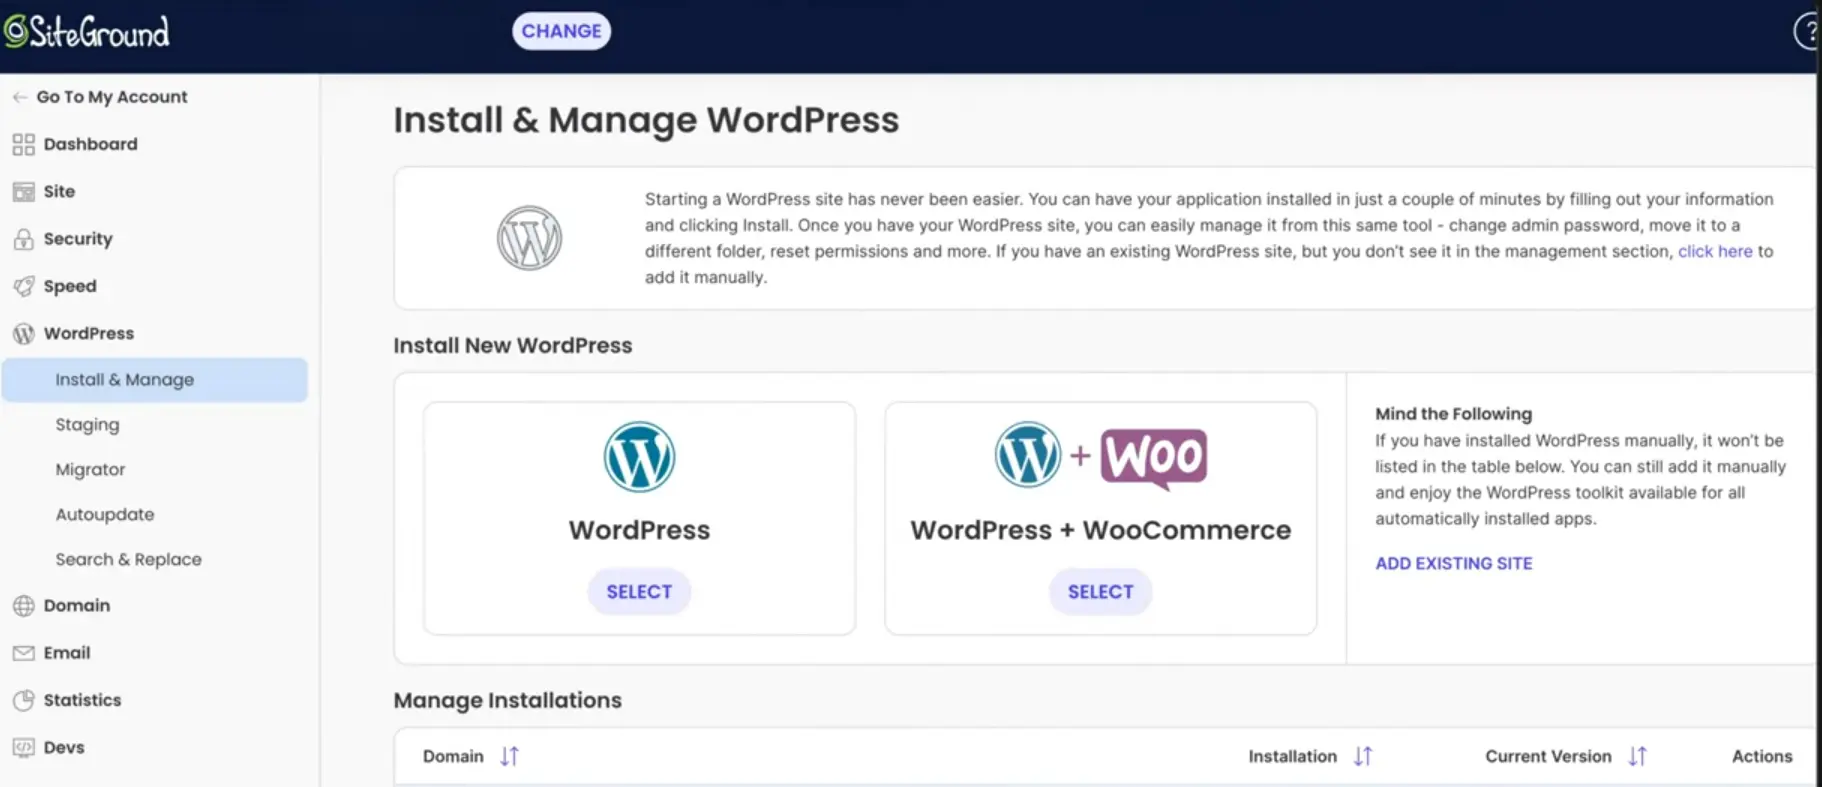This screenshot has width=1822, height=787.
Task: Open Install & Manage submenu item
Action: pyautogui.click(x=155, y=380)
